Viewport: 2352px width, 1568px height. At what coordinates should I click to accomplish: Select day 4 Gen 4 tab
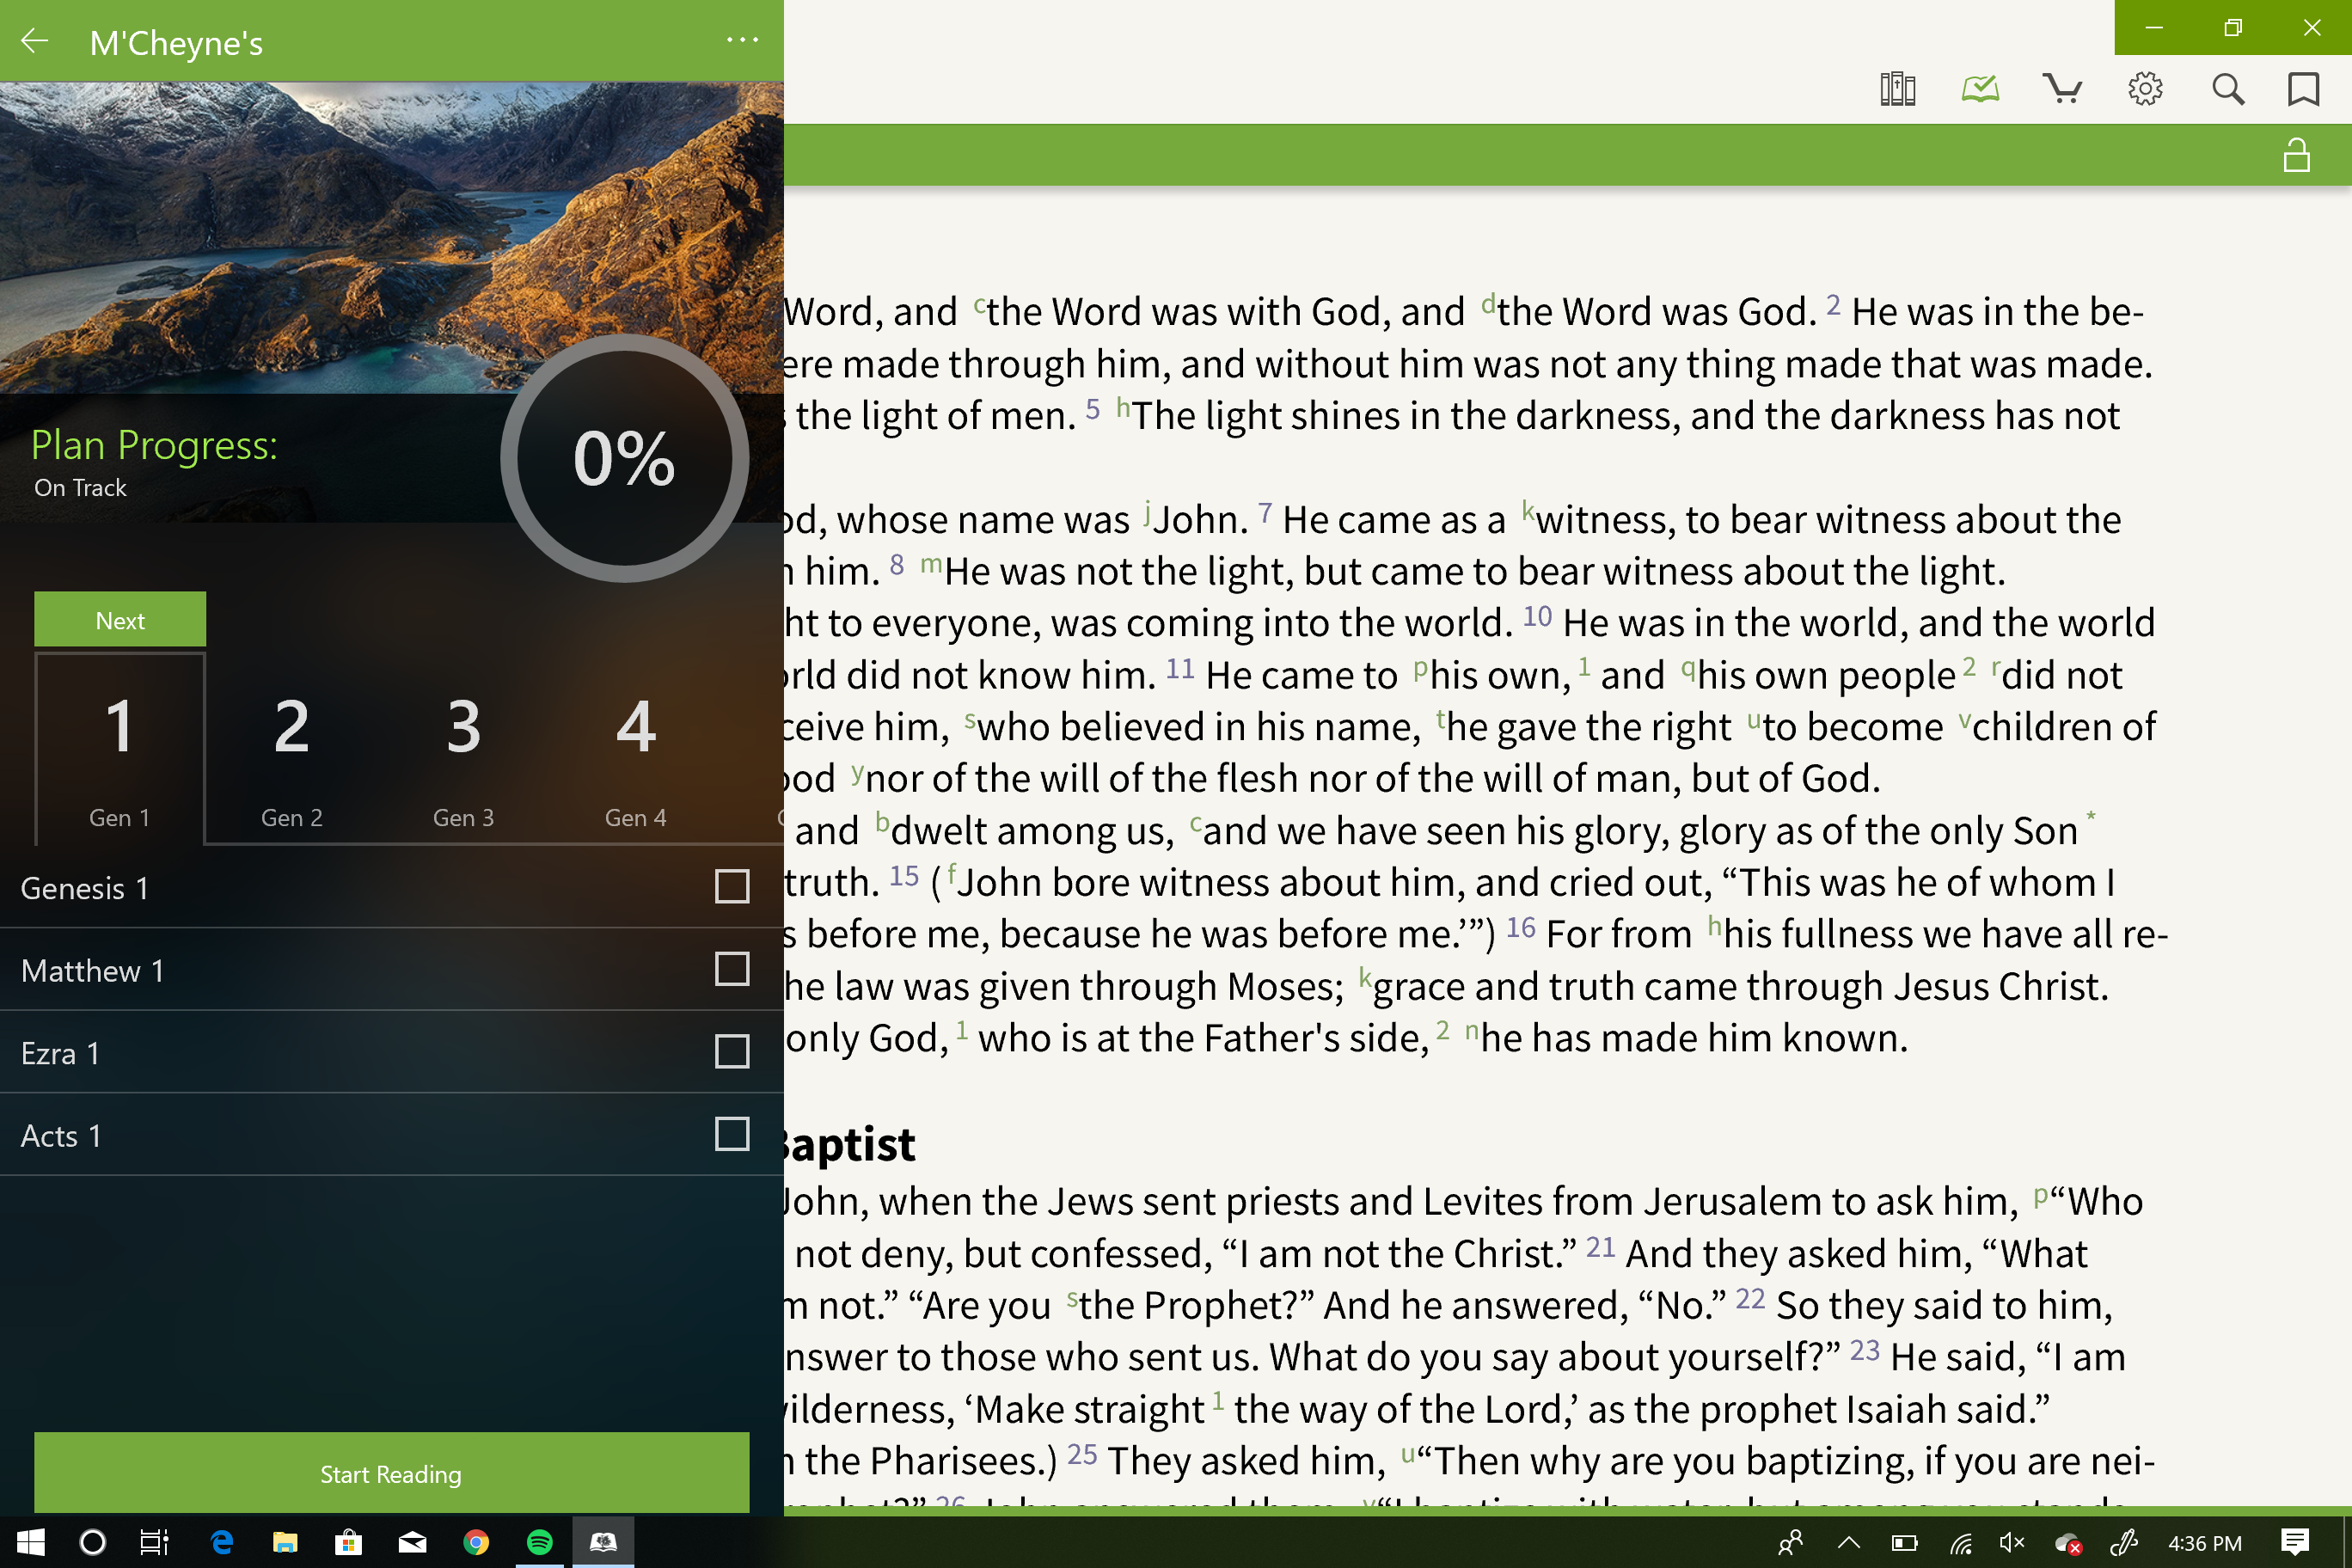636,750
